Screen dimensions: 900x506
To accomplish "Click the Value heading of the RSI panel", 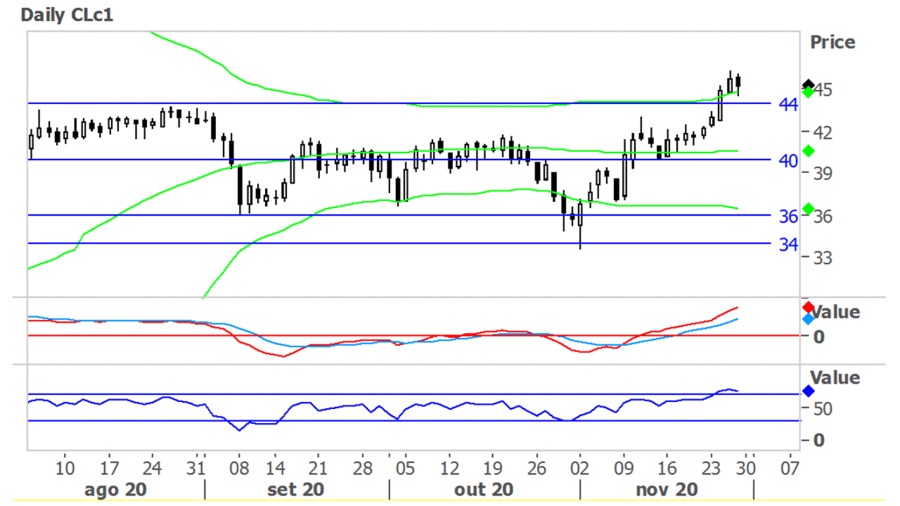I will 835,377.
